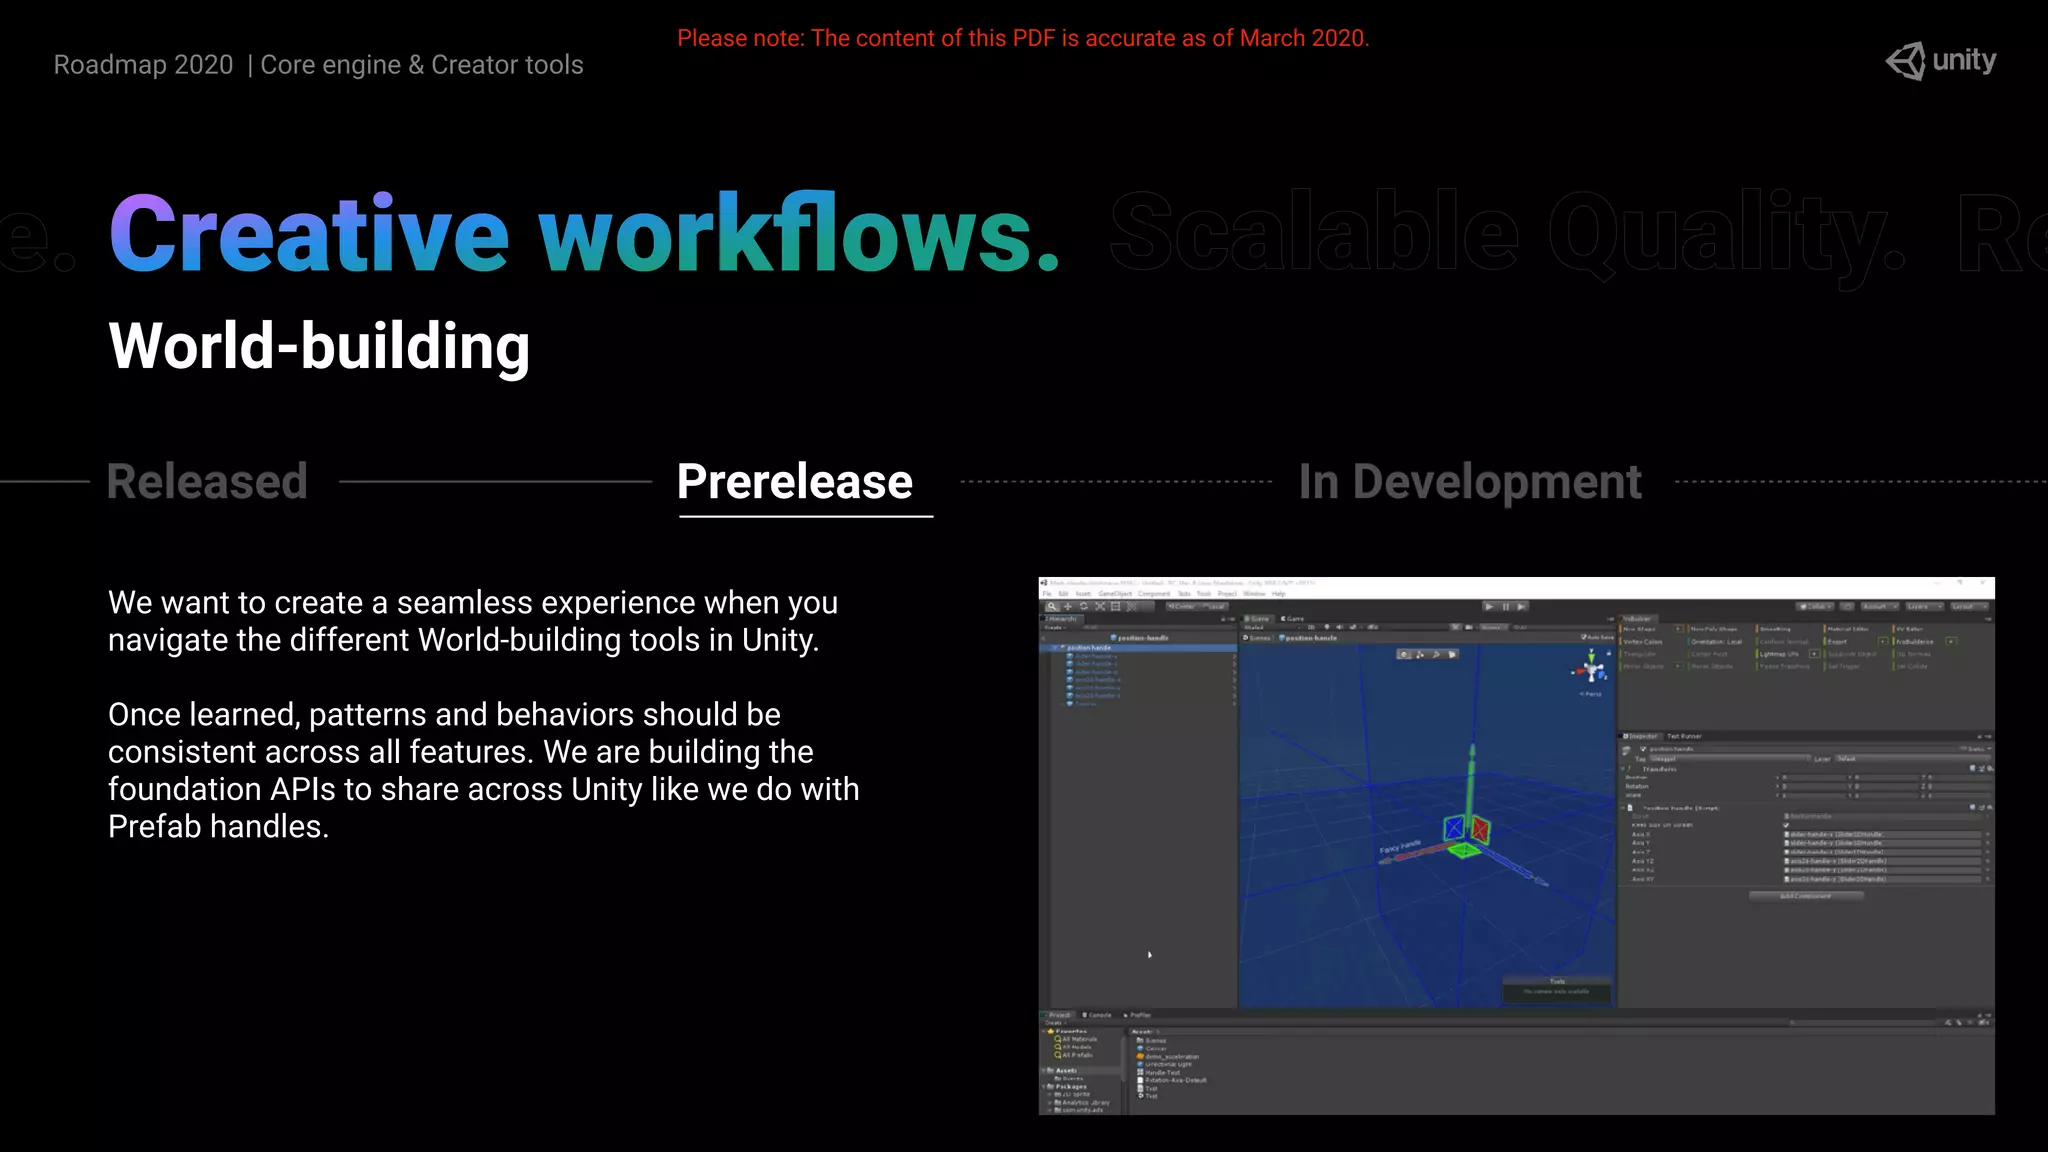2048x1152 pixels.
Task: Click the Step frame button
Action: 1522,606
